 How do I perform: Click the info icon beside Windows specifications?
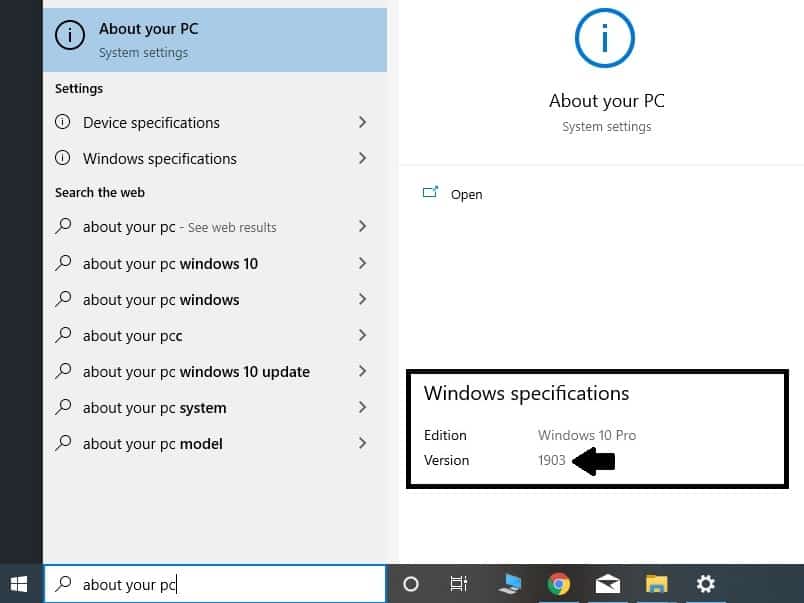63,158
